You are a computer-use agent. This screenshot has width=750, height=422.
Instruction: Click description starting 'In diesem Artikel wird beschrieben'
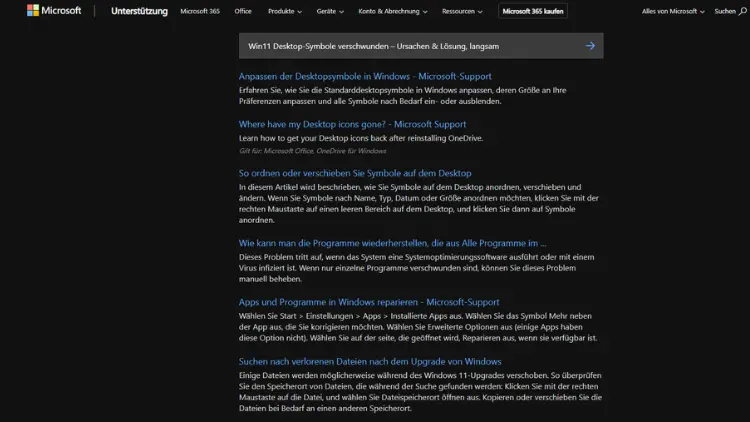click(419, 203)
